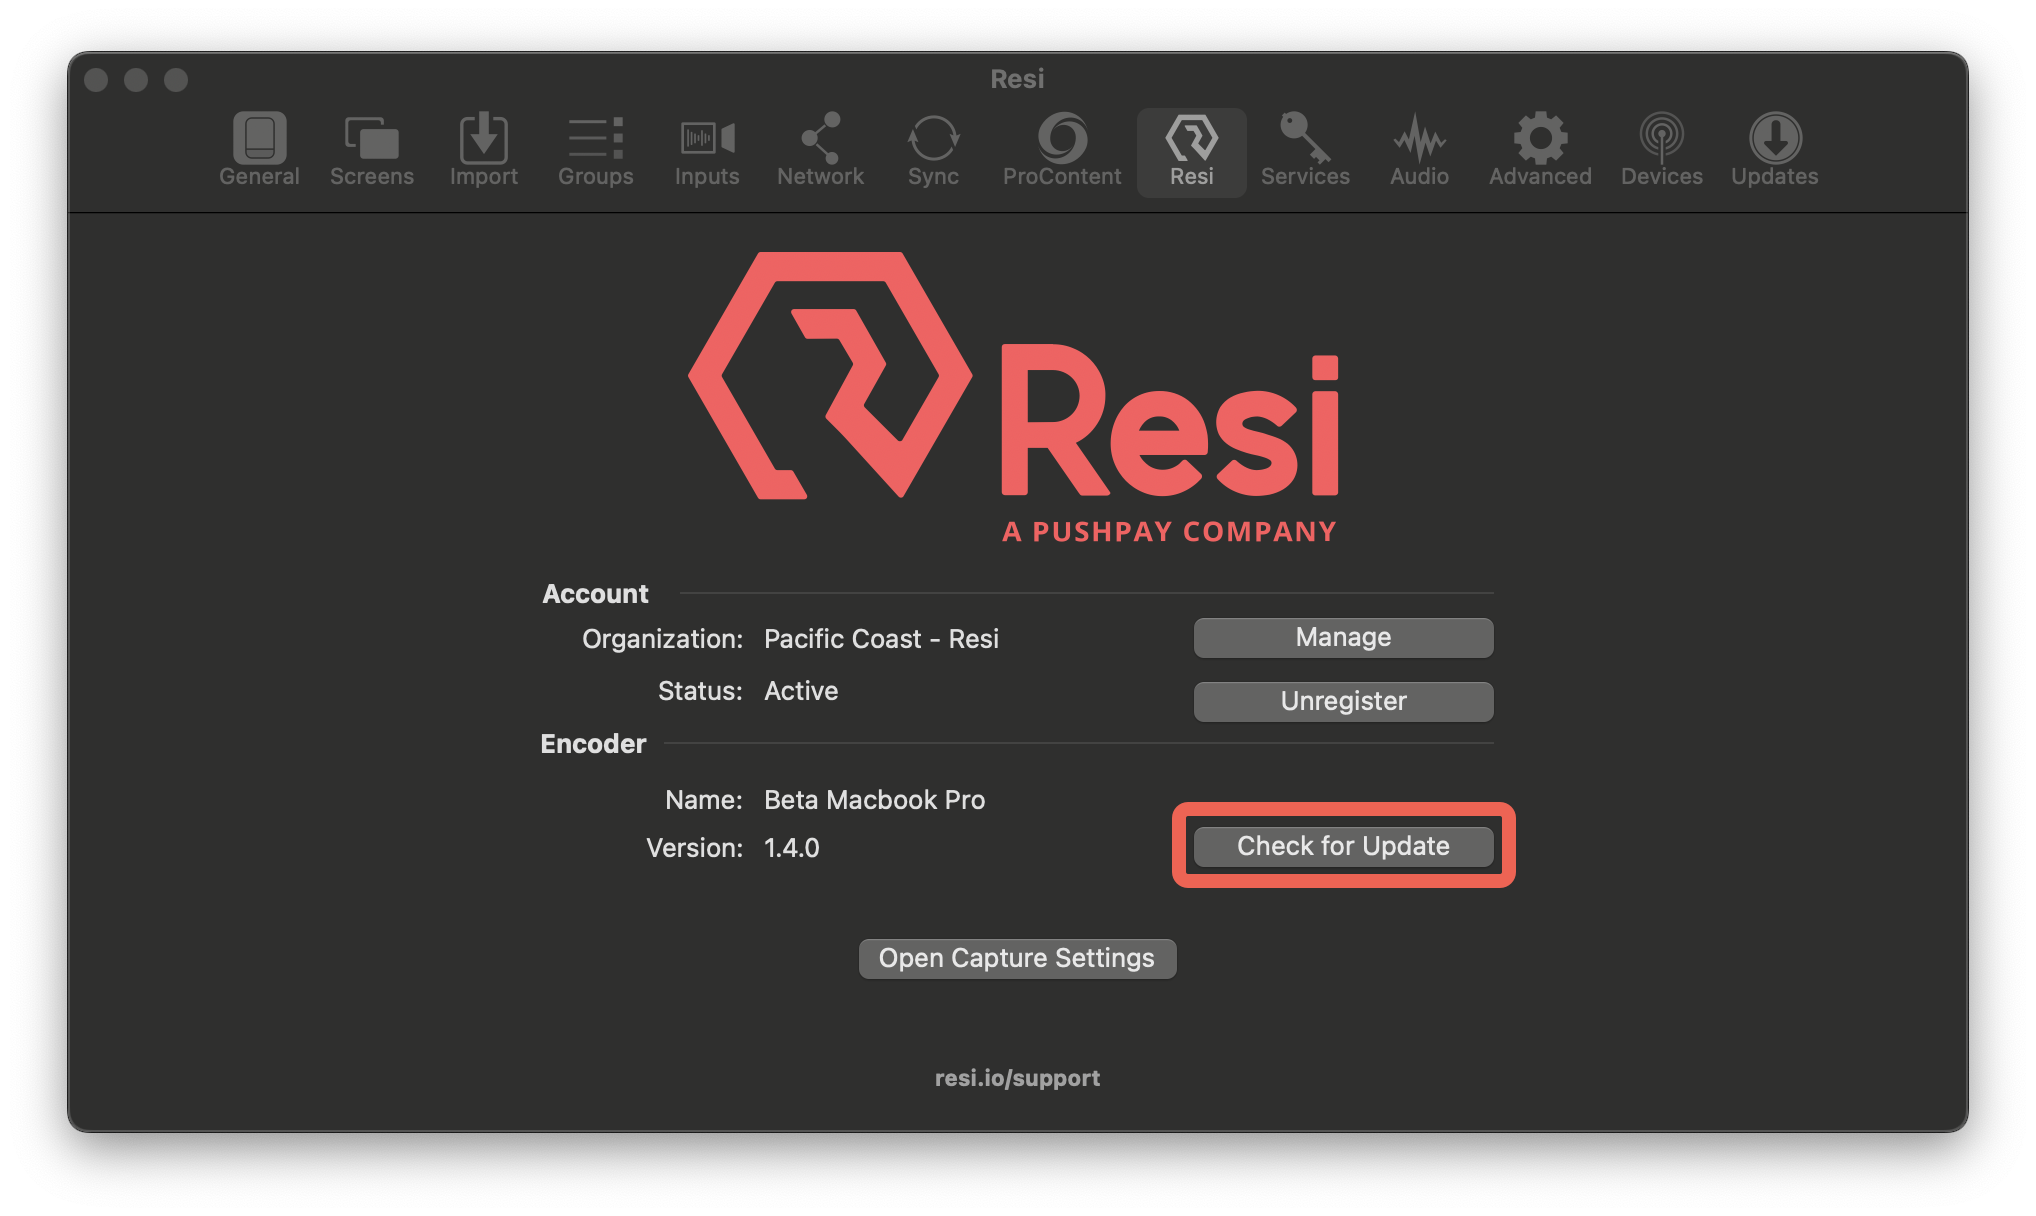Open the Sync settings pane
The width and height of the screenshot is (2036, 1216).
(x=932, y=150)
